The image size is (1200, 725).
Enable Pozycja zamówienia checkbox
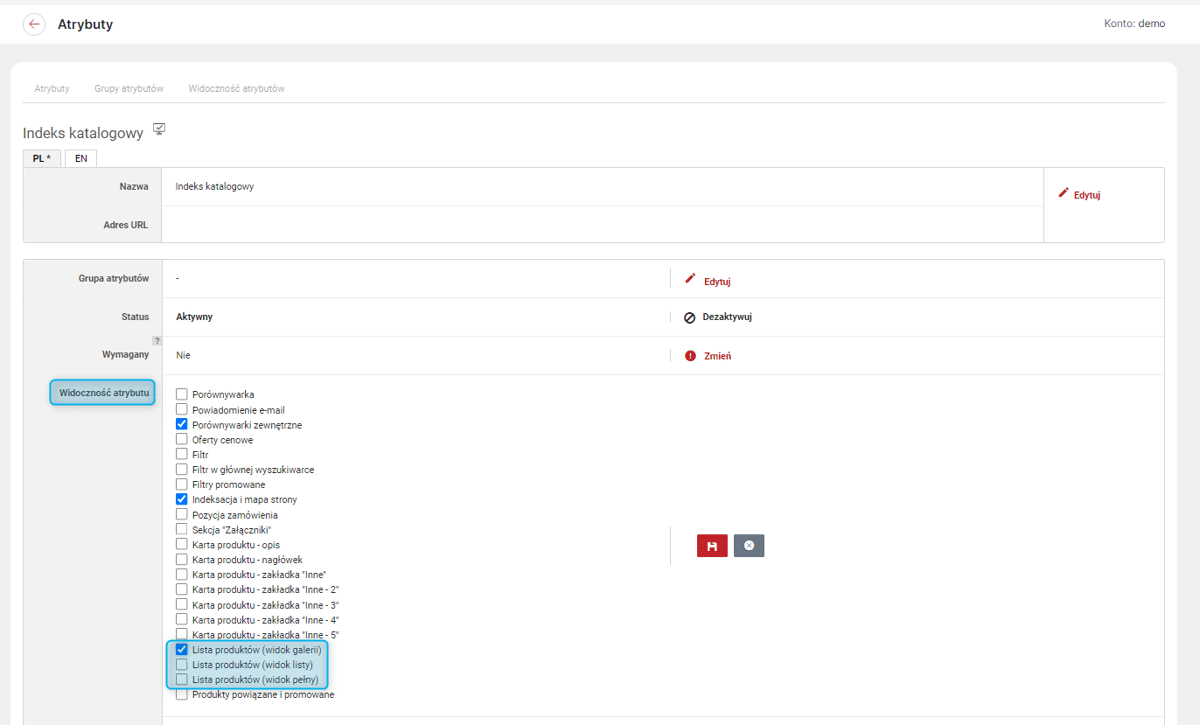coord(182,515)
